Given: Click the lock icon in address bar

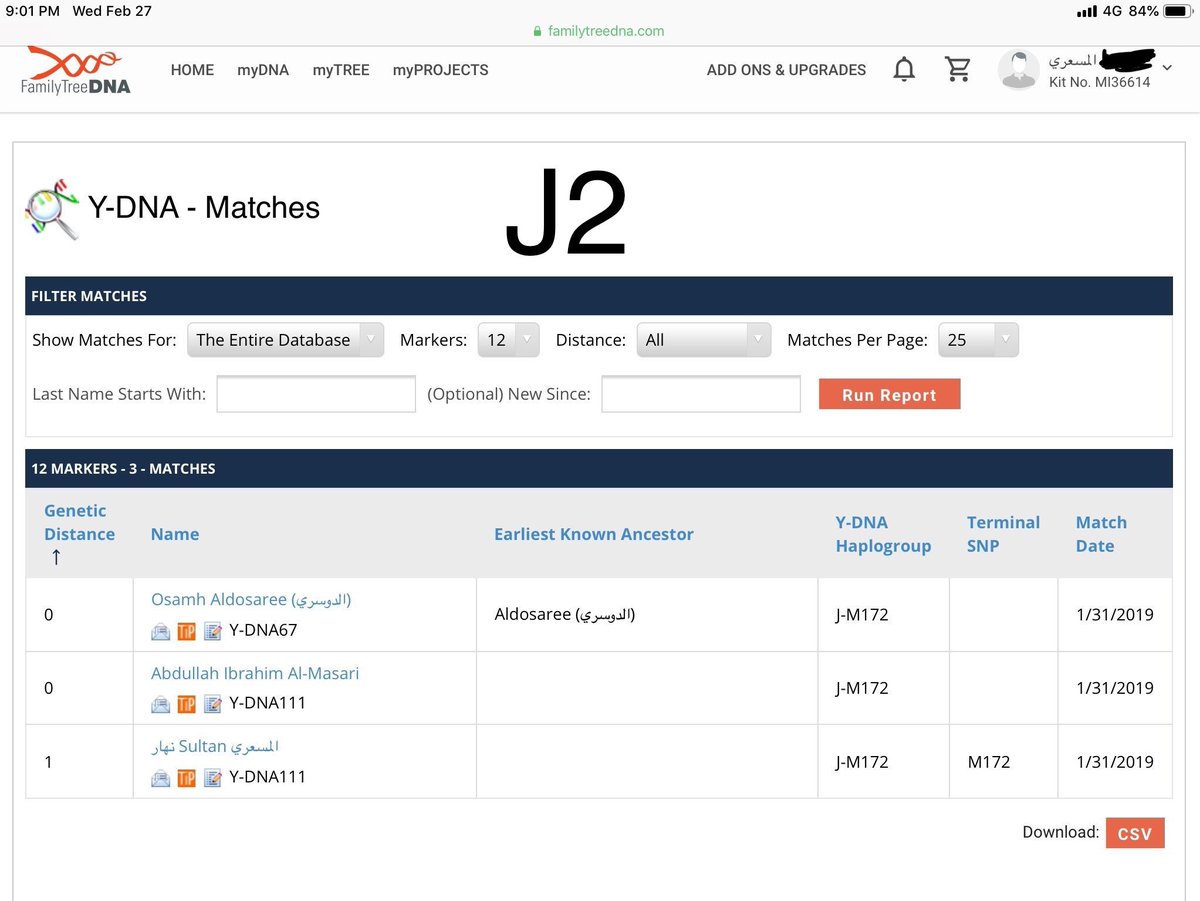Looking at the screenshot, I should [x=538, y=31].
